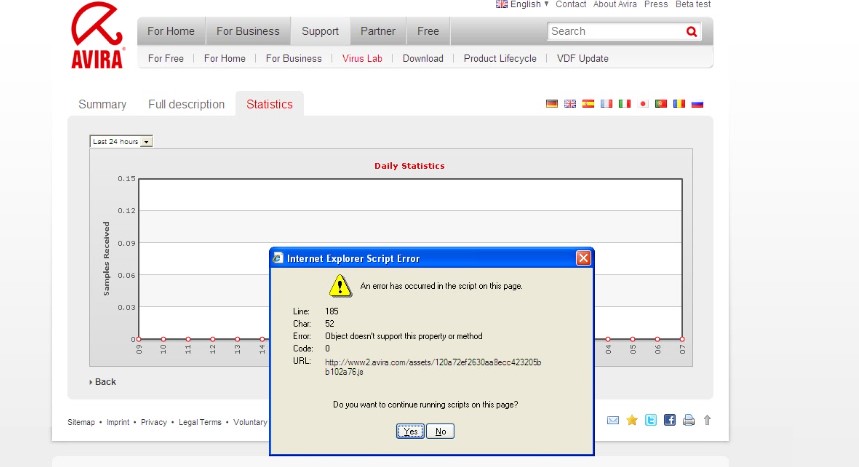Share page via email envelope icon
The width and height of the screenshot is (859, 467).
pyautogui.click(x=613, y=420)
